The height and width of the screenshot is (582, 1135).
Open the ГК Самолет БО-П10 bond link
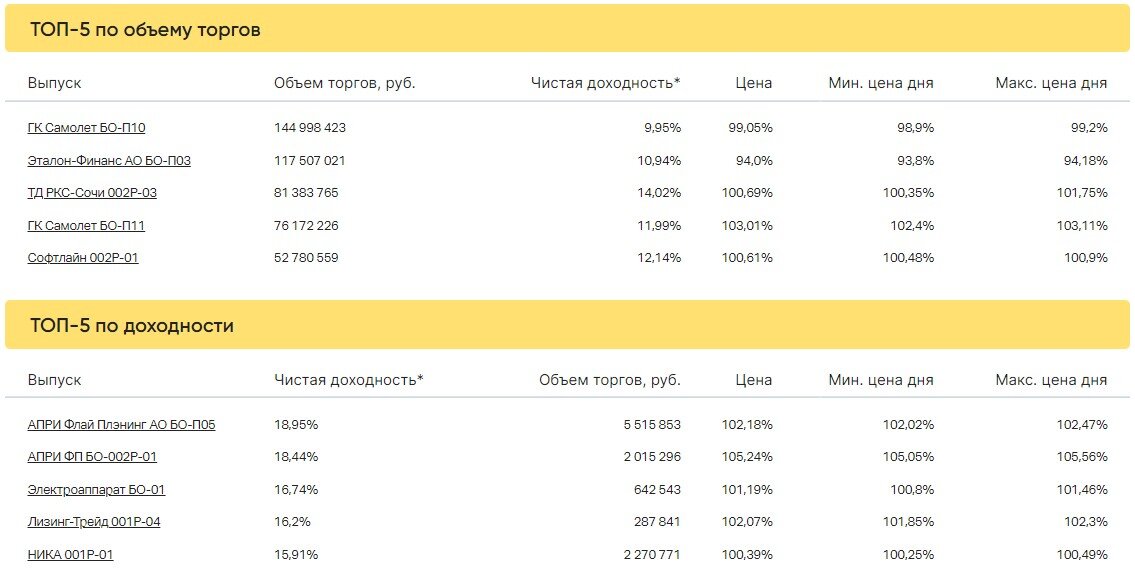86,128
